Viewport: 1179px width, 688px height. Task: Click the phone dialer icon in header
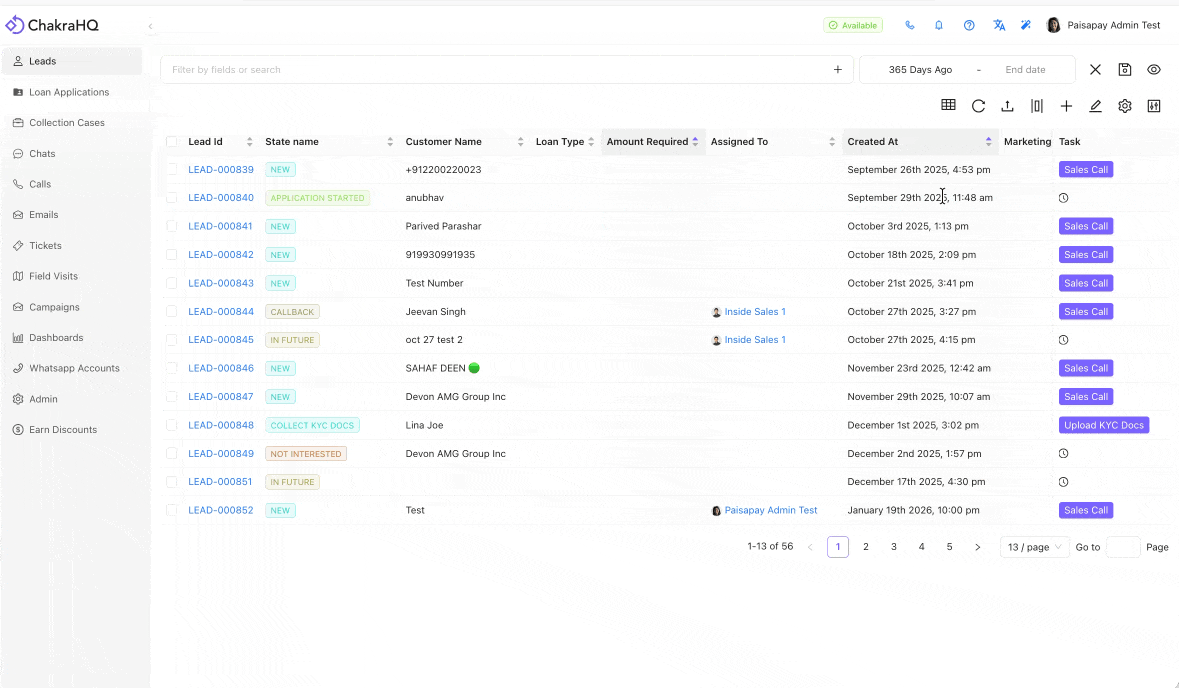pyautogui.click(x=910, y=25)
